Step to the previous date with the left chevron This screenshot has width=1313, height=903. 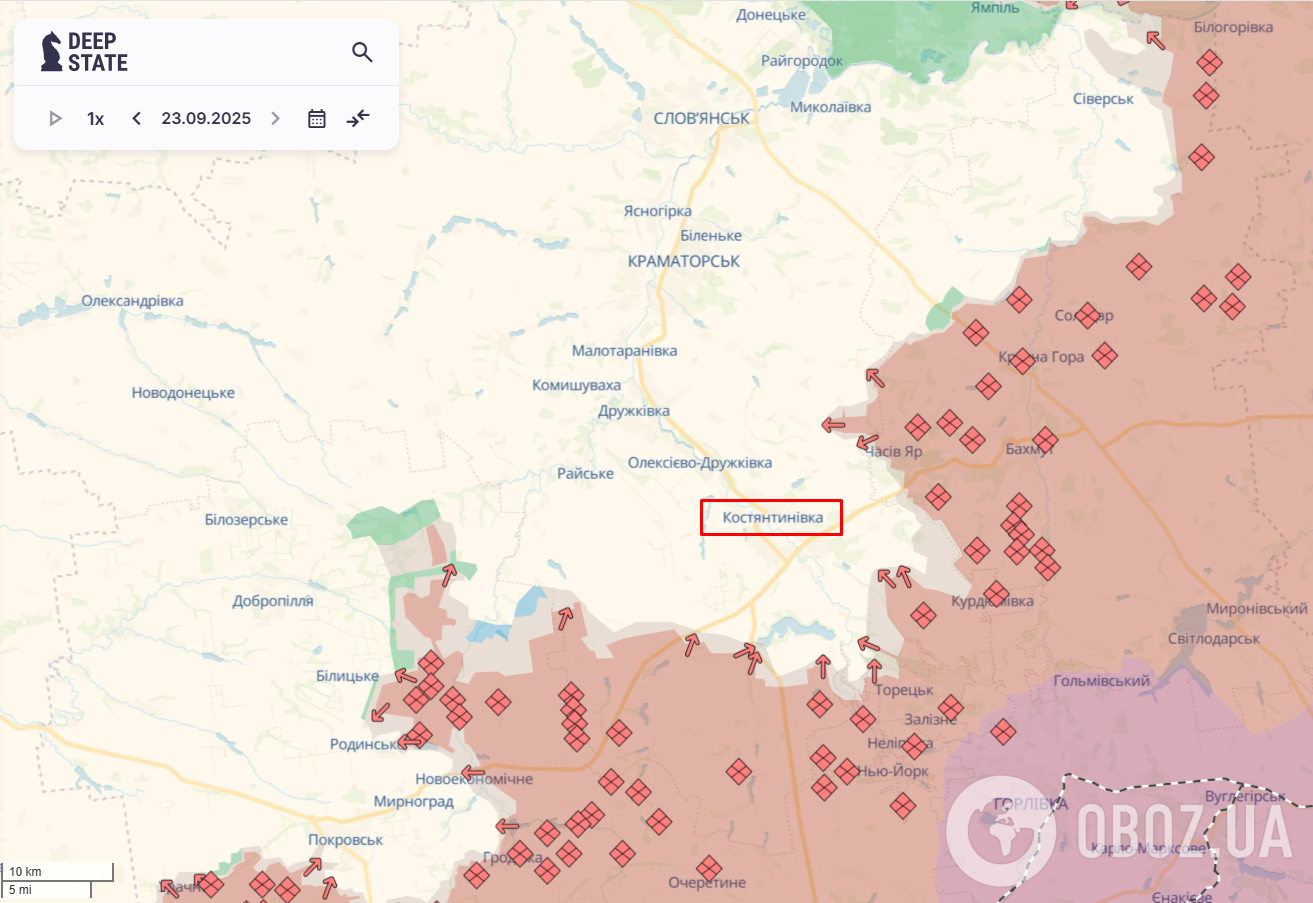136,118
